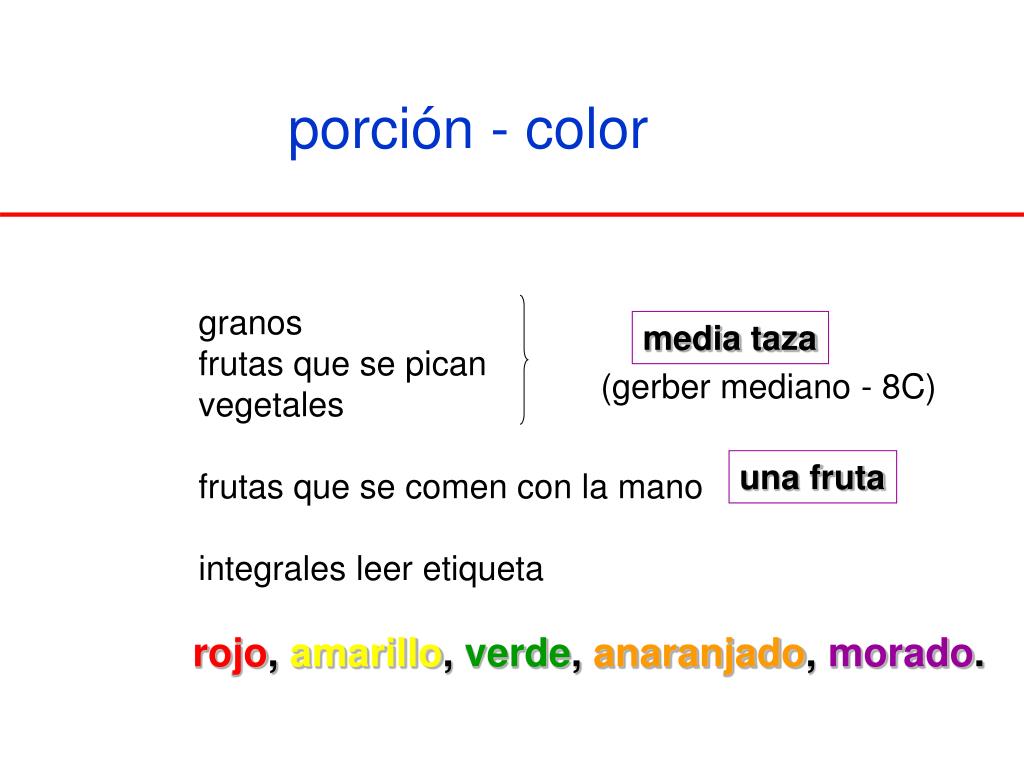Click the word 'vegetales'
This screenshot has height=768, width=1024.
click(271, 406)
